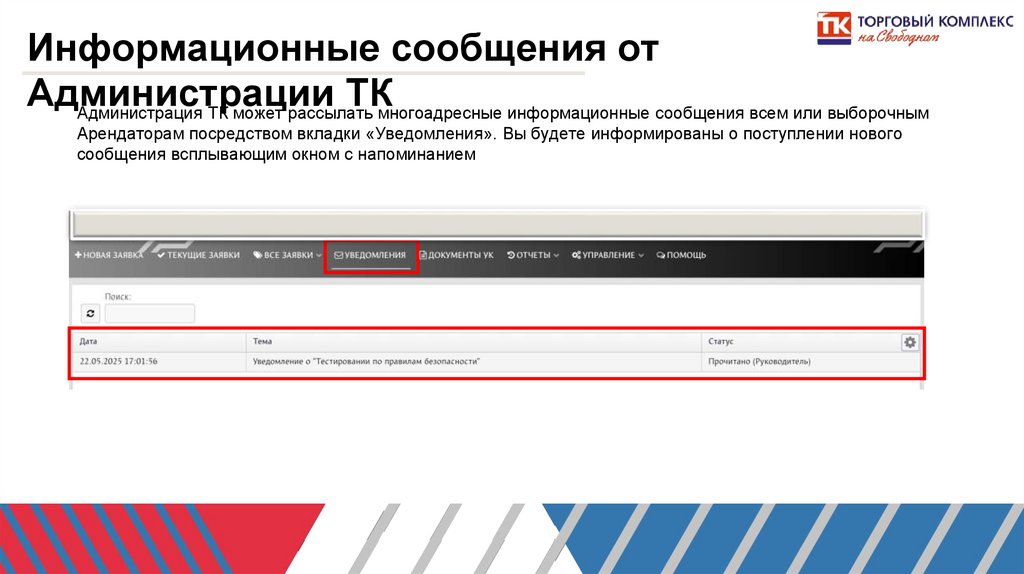
Task: Open the Документы УК section
Action: (x=456, y=255)
